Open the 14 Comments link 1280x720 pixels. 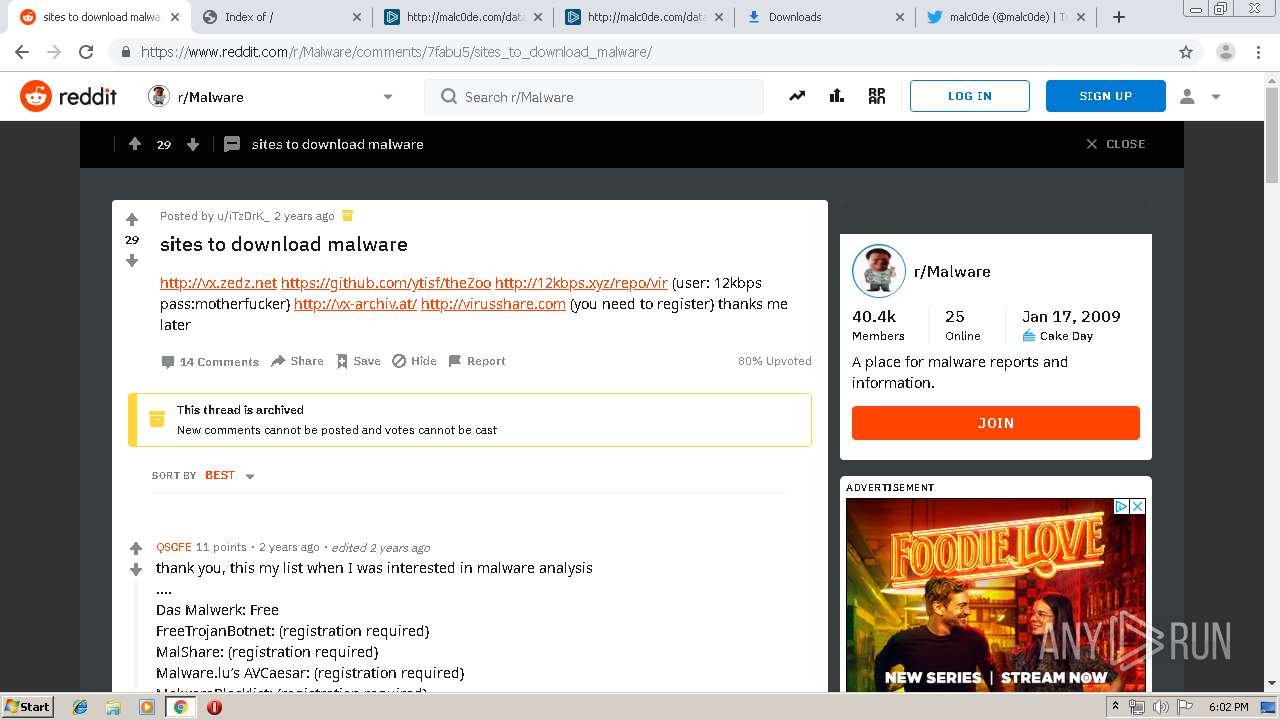coord(210,362)
